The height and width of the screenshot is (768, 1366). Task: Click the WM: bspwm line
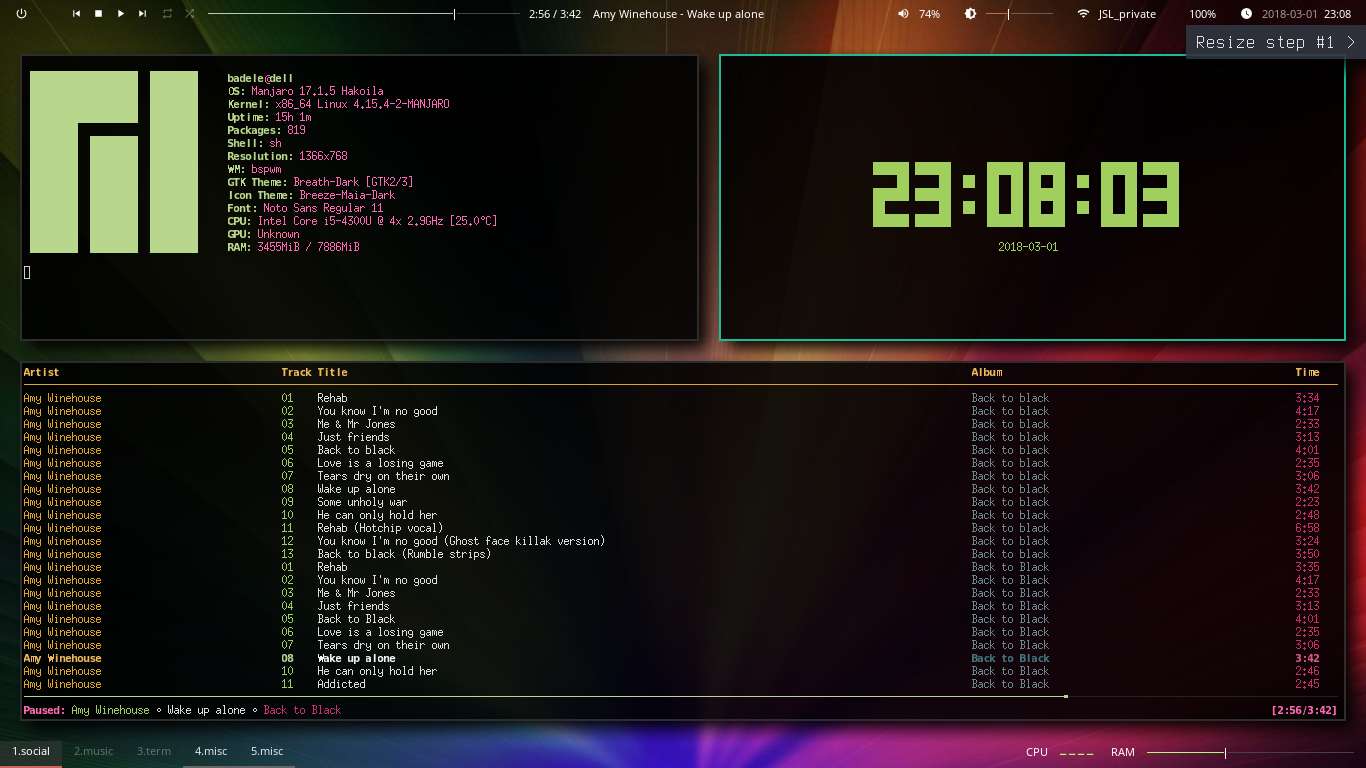(x=254, y=169)
